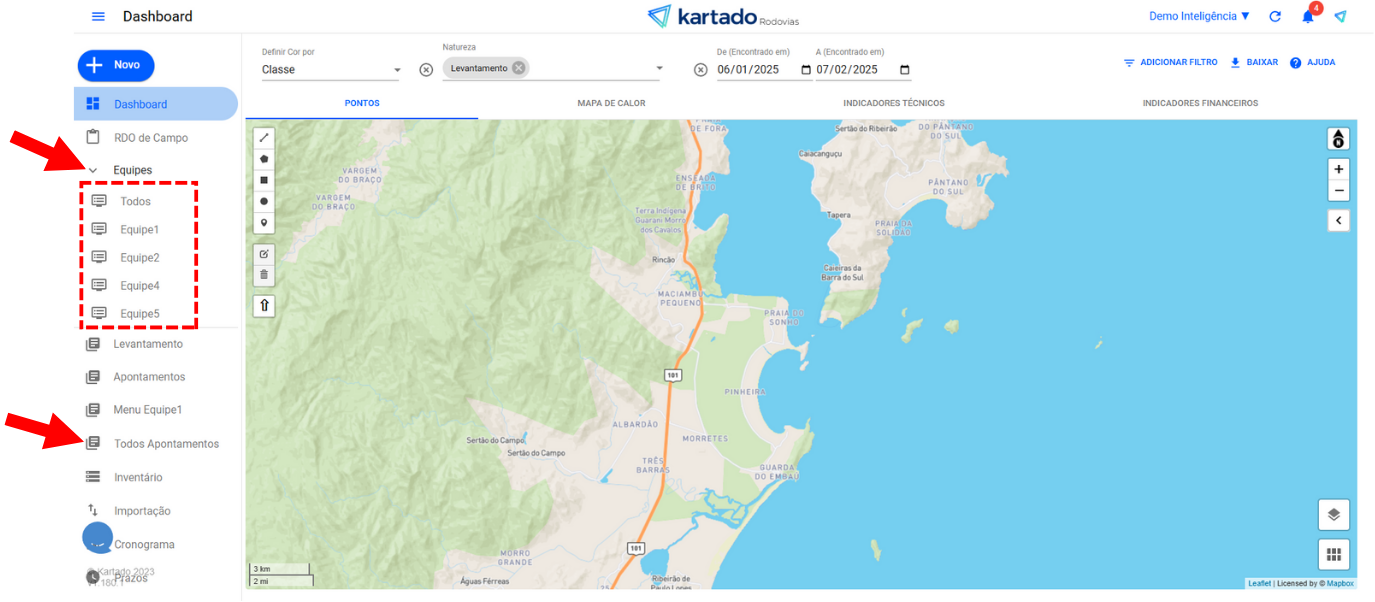Expand the Natureza dropdown arrow

click(659, 69)
